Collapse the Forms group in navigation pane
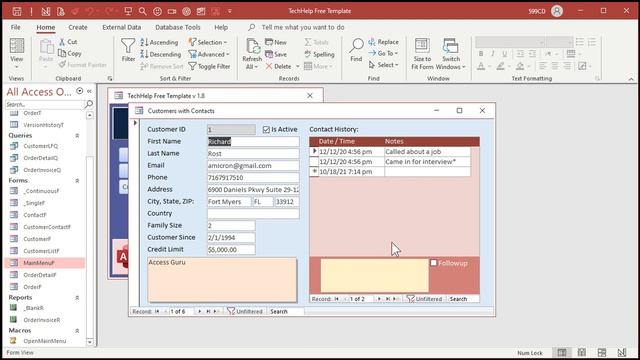Screen dimensions: 640x360 [x=77, y=180]
